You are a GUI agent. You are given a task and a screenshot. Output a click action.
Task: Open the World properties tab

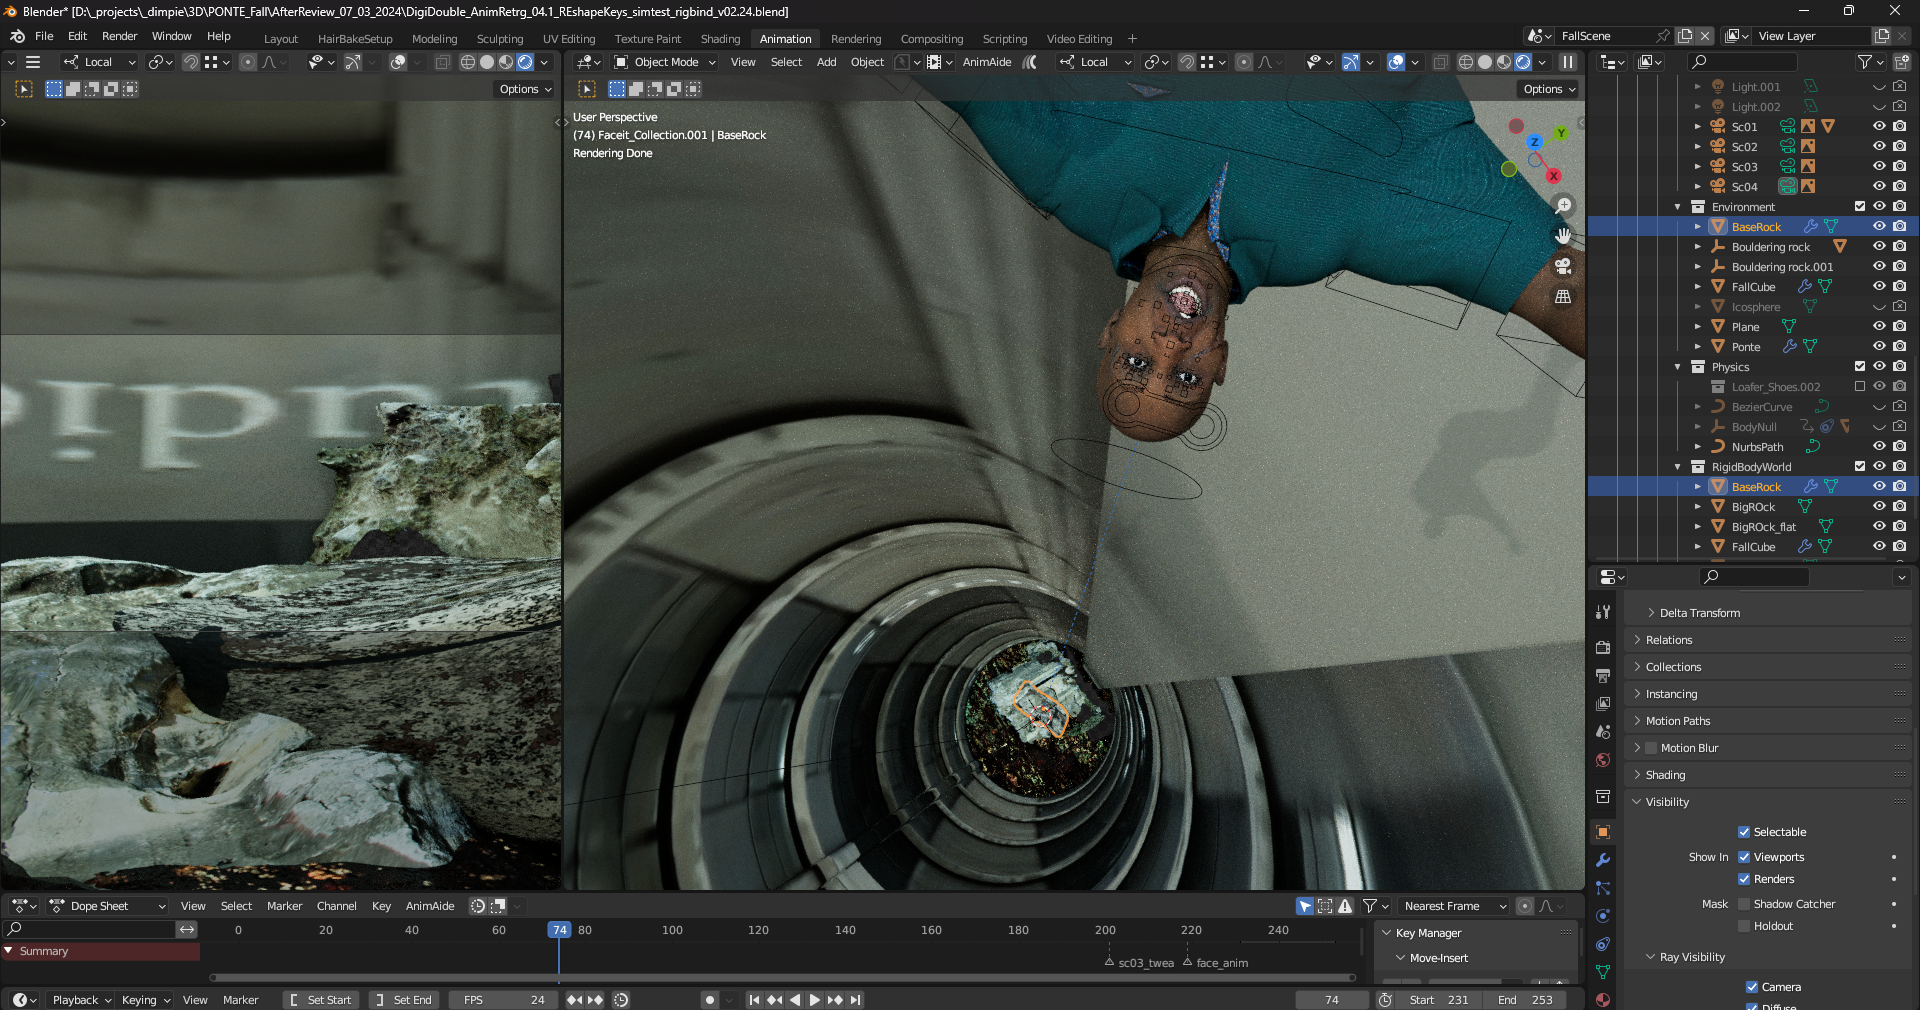[x=1603, y=760]
